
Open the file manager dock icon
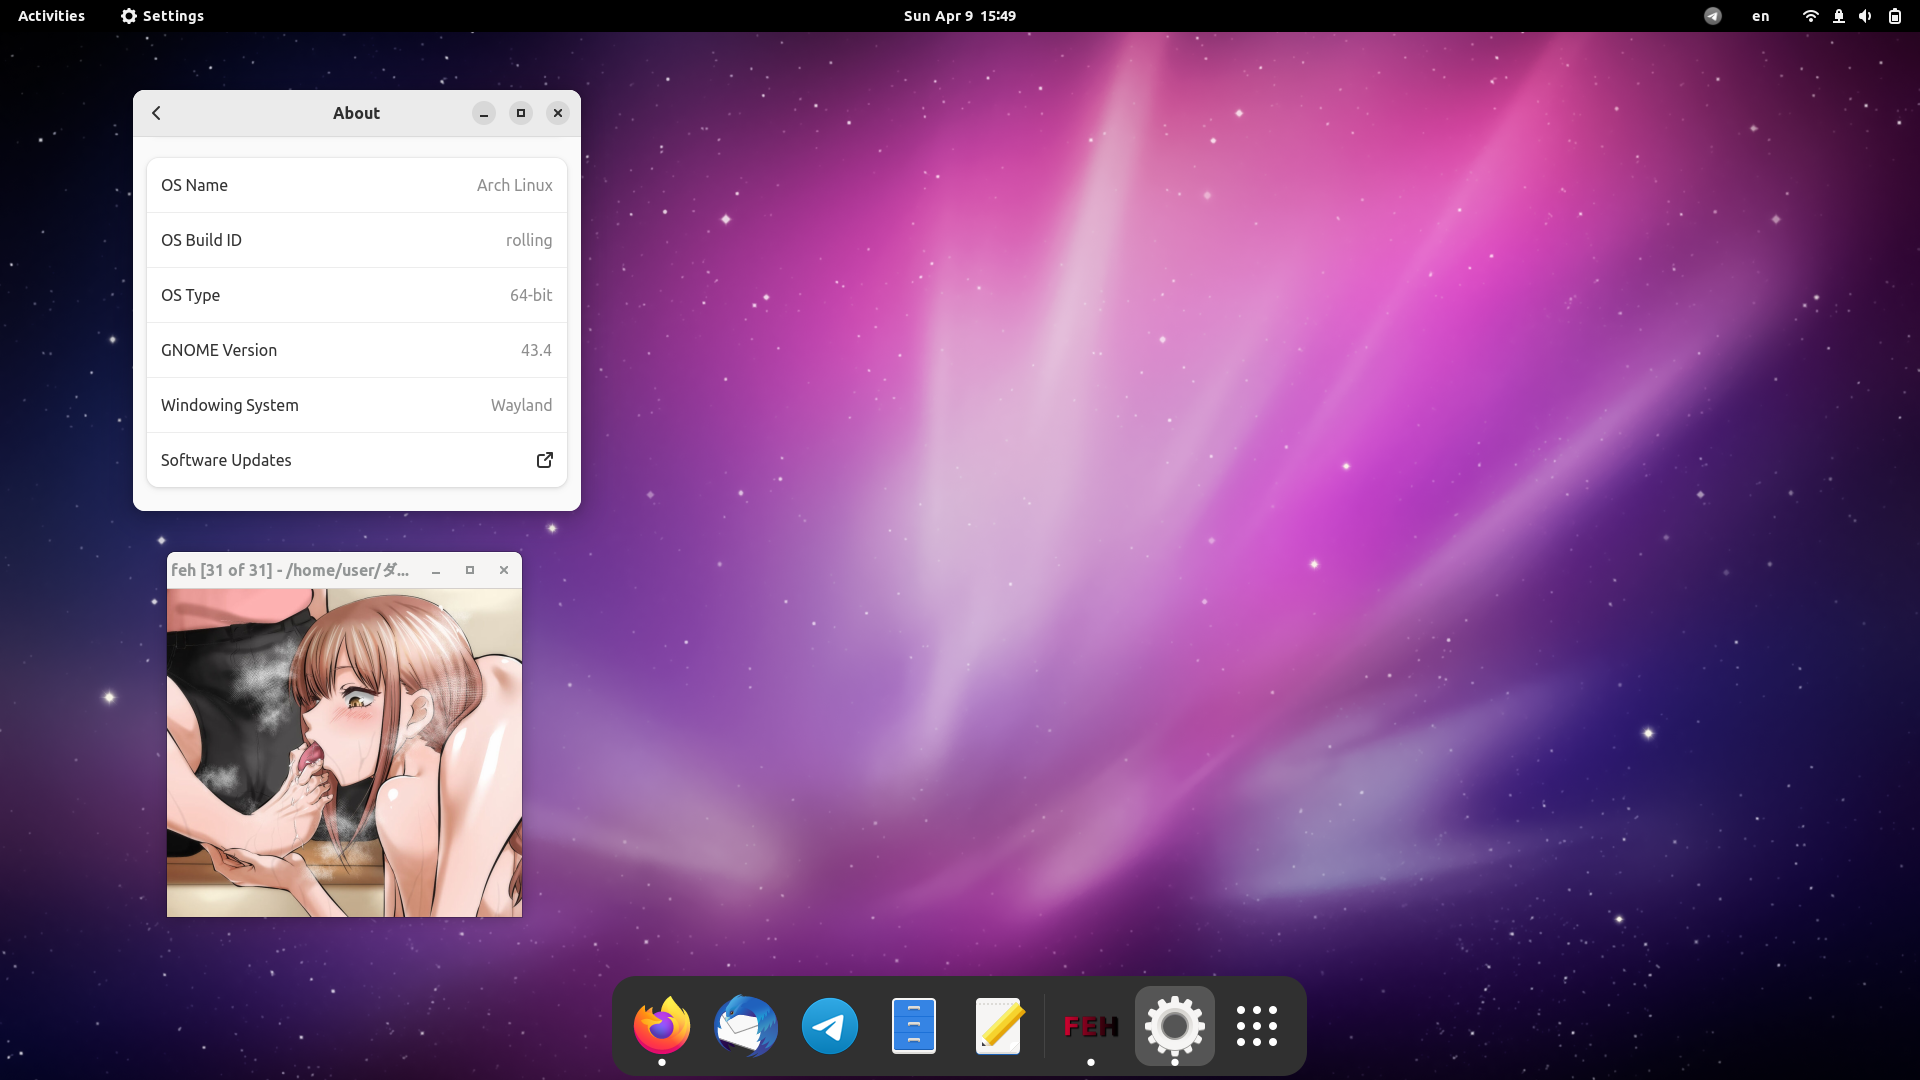pos(914,1026)
